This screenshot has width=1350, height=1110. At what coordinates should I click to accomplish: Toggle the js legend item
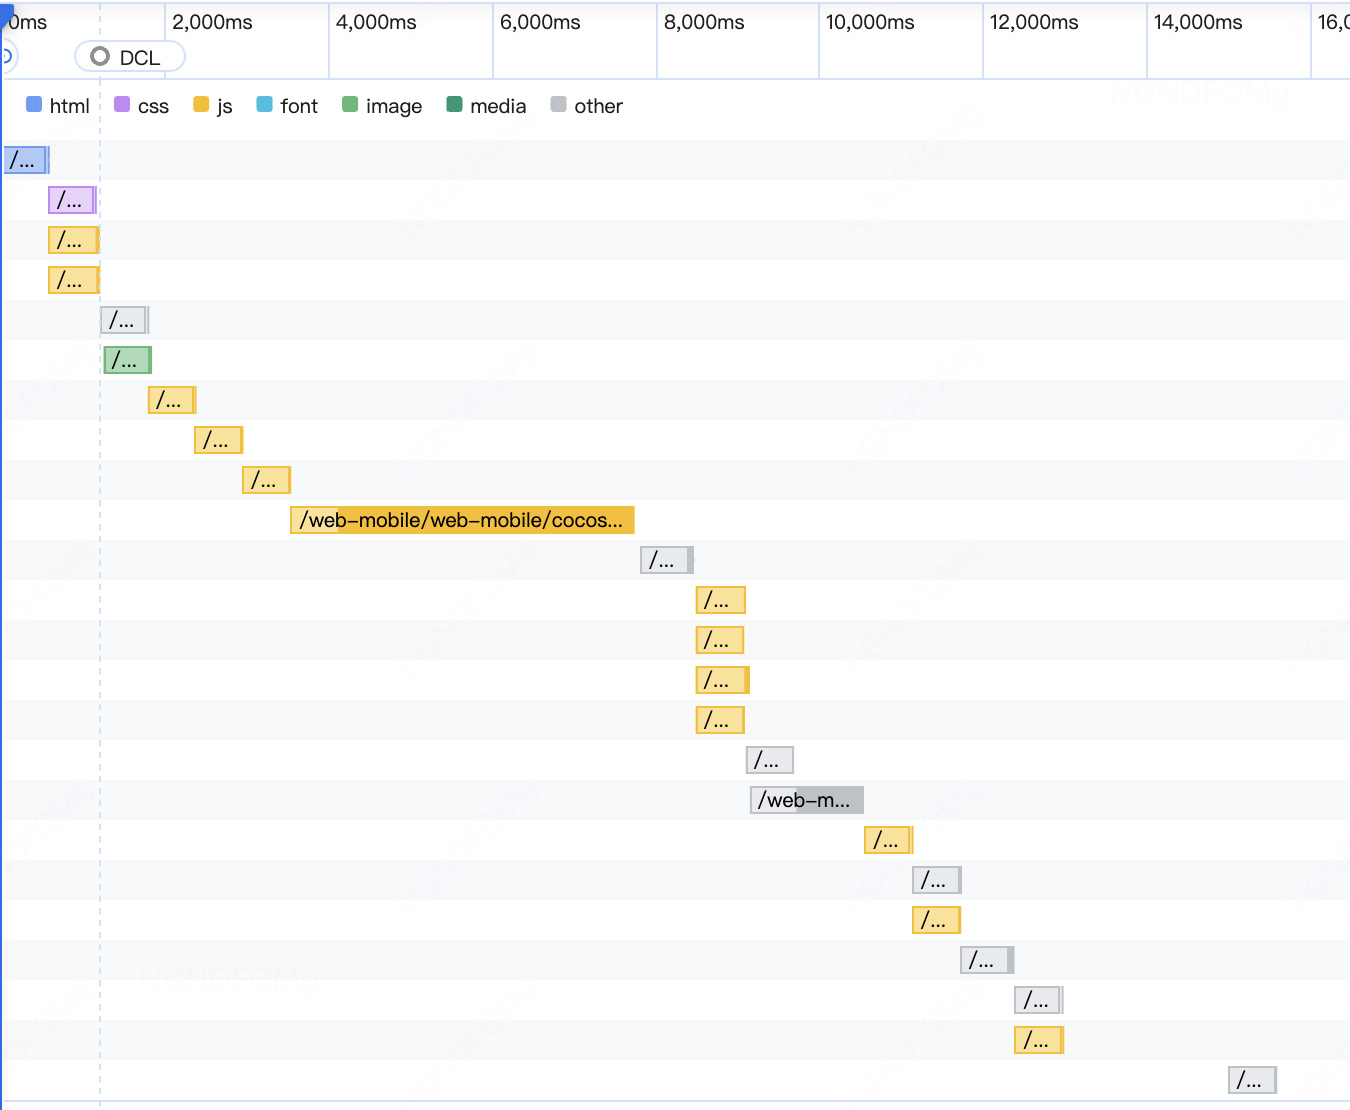212,105
